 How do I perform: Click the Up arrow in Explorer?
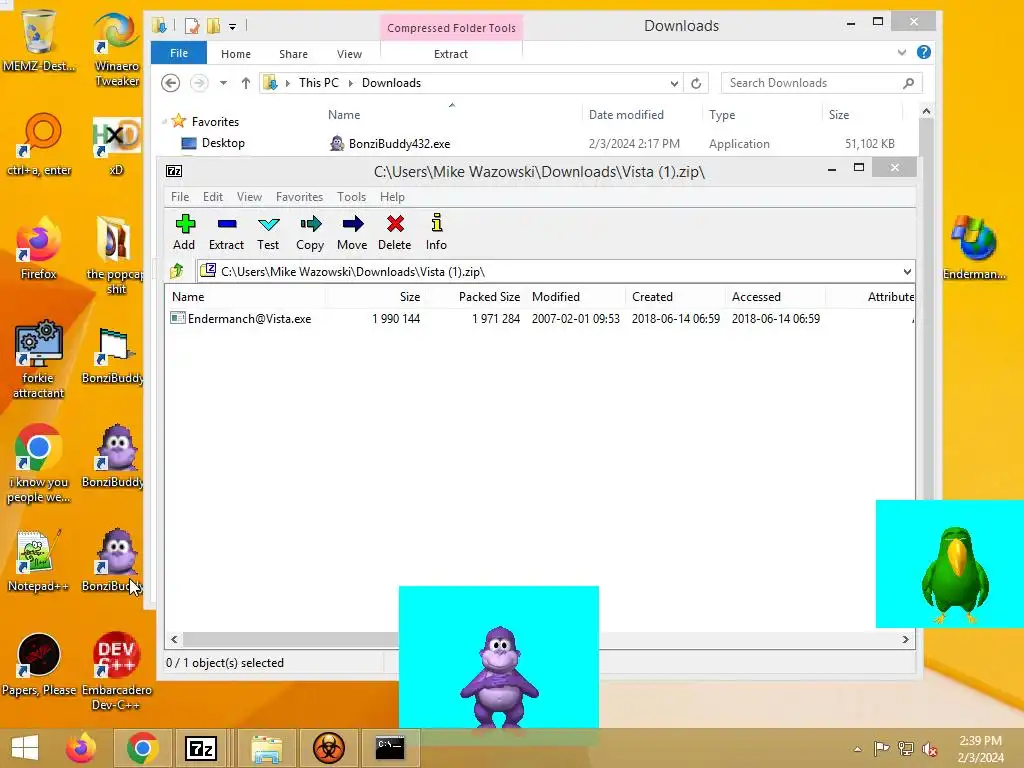tap(246, 83)
